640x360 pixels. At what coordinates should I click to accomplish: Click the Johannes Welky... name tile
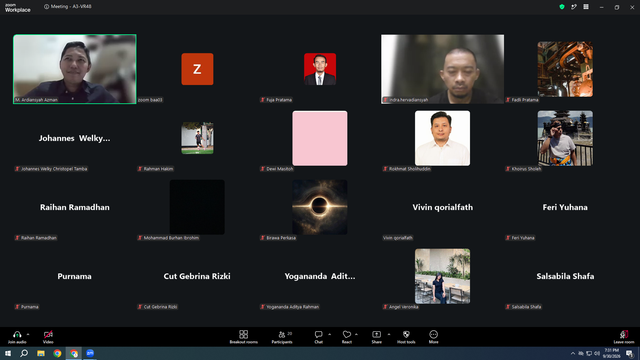point(74,138)
